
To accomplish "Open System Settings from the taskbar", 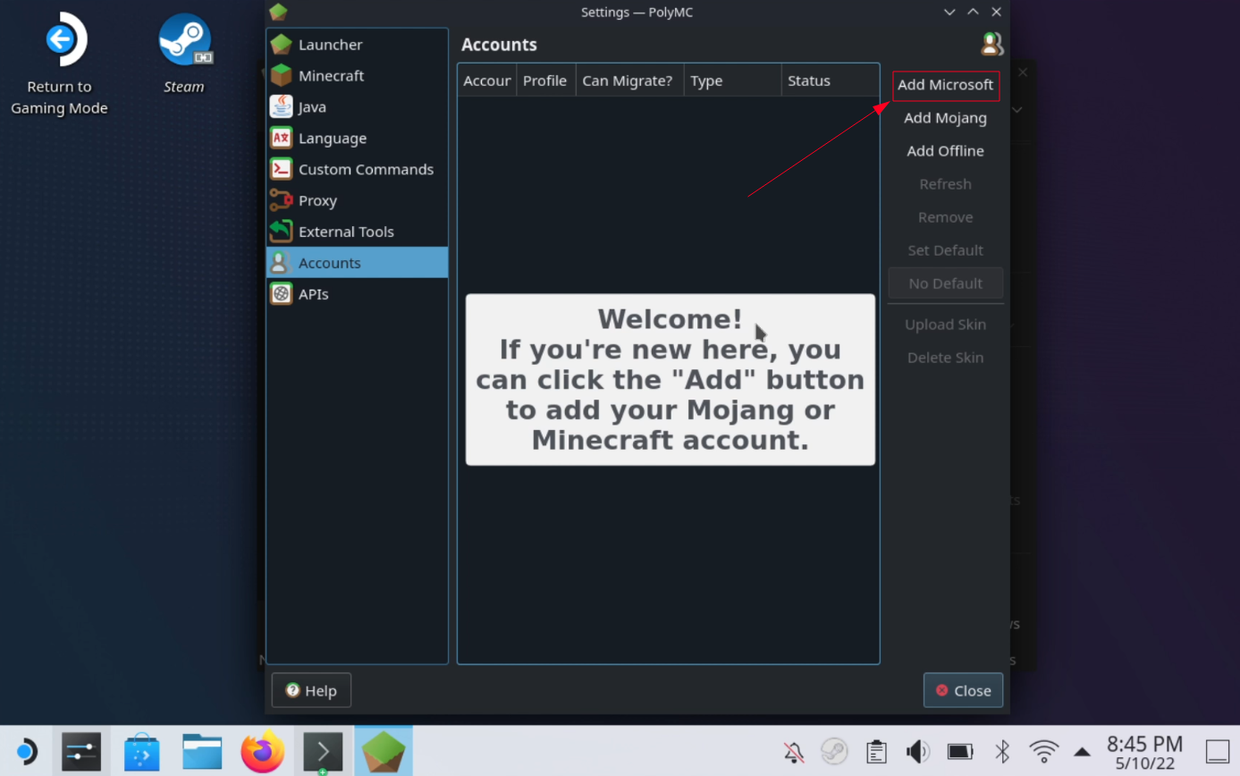I will click(x=81, y=751).
